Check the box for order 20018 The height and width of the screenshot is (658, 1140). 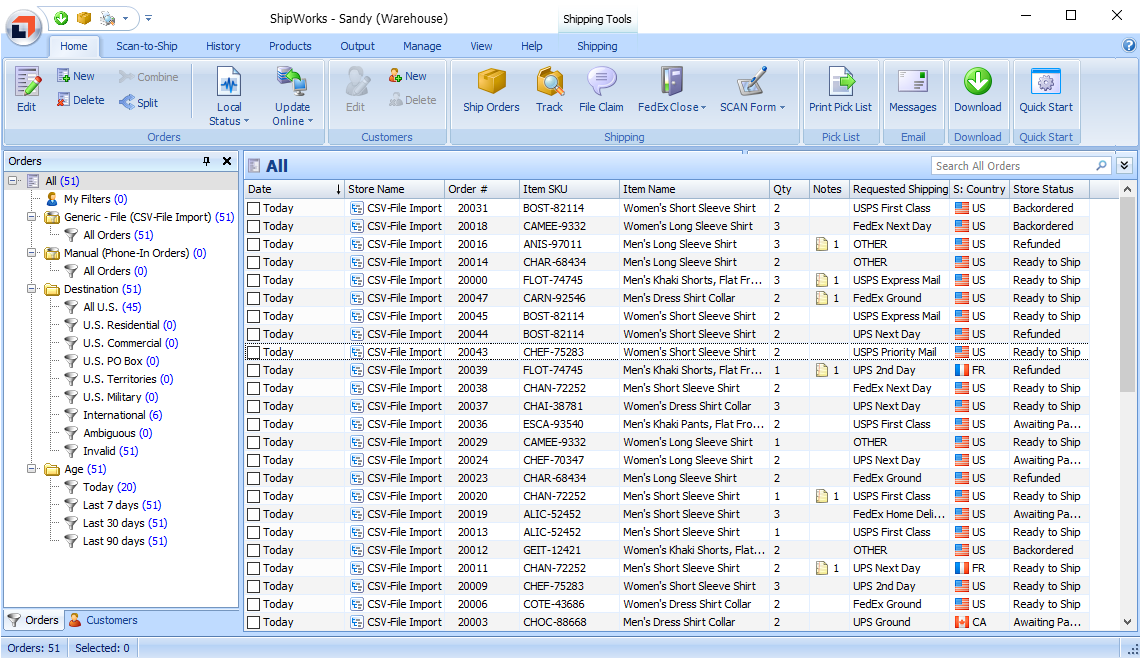click(x=254, y=226)
